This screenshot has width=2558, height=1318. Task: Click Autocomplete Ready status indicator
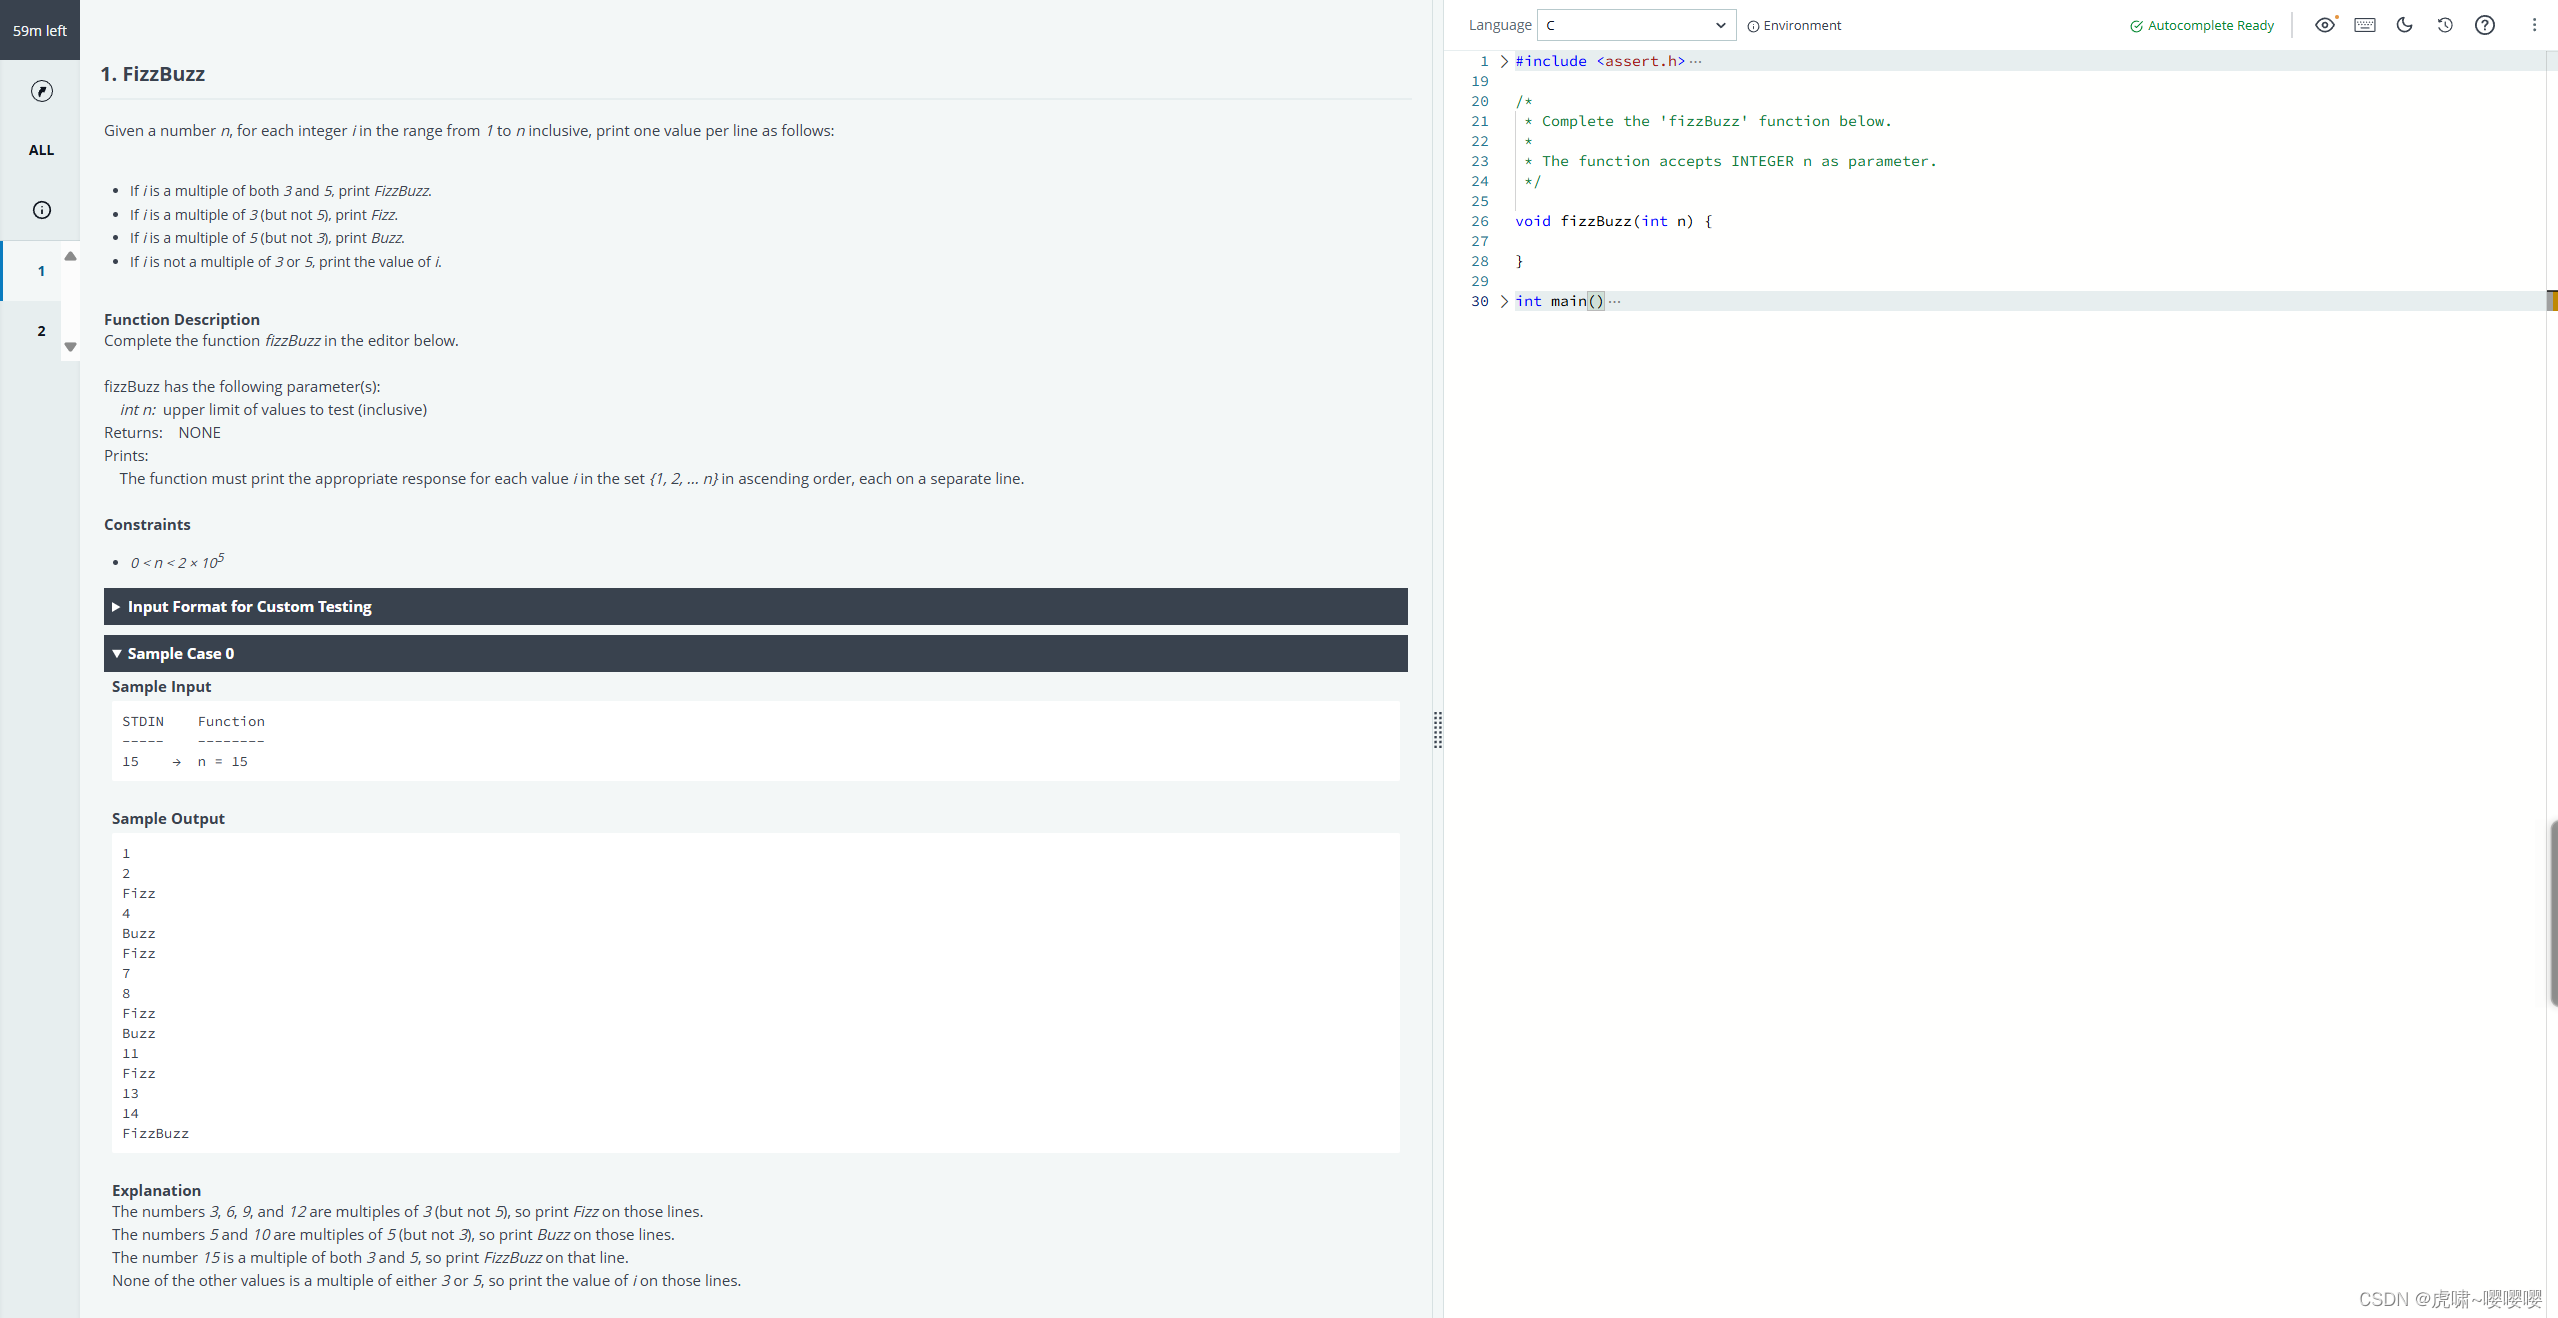(x=2202, y=26)
